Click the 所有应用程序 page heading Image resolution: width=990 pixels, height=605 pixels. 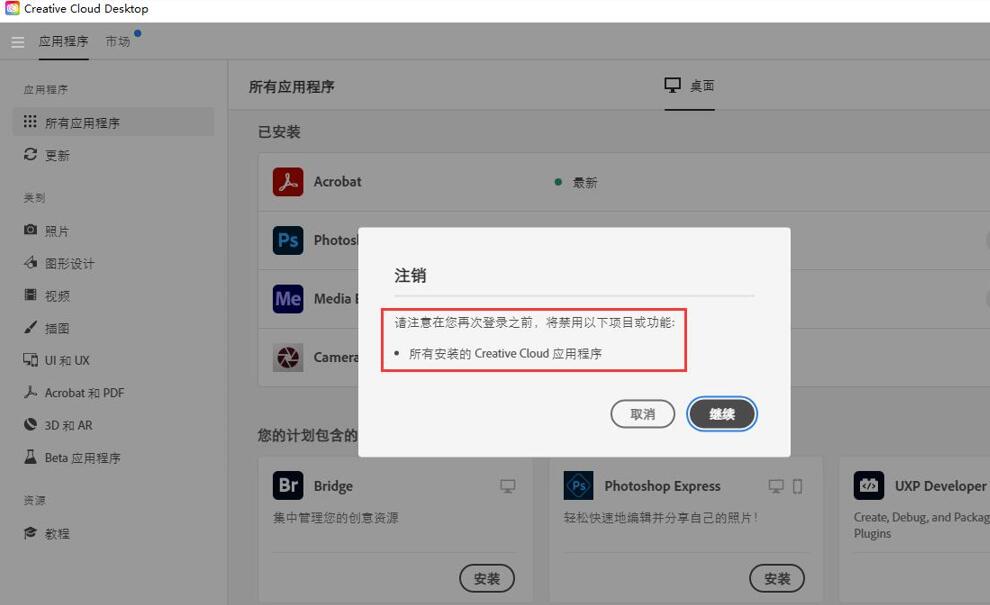coord(292,87)
